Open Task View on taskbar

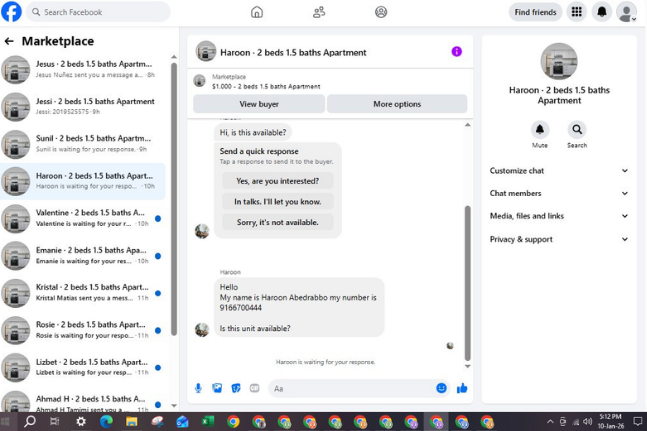pos(54,422)
